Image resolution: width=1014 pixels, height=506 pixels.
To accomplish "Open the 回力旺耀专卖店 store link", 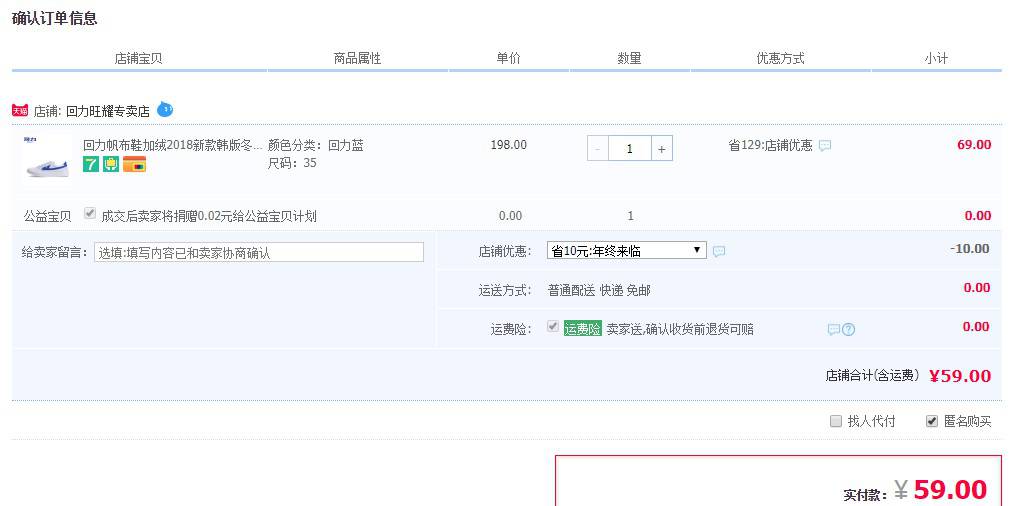I will click(x=107, y=111).
